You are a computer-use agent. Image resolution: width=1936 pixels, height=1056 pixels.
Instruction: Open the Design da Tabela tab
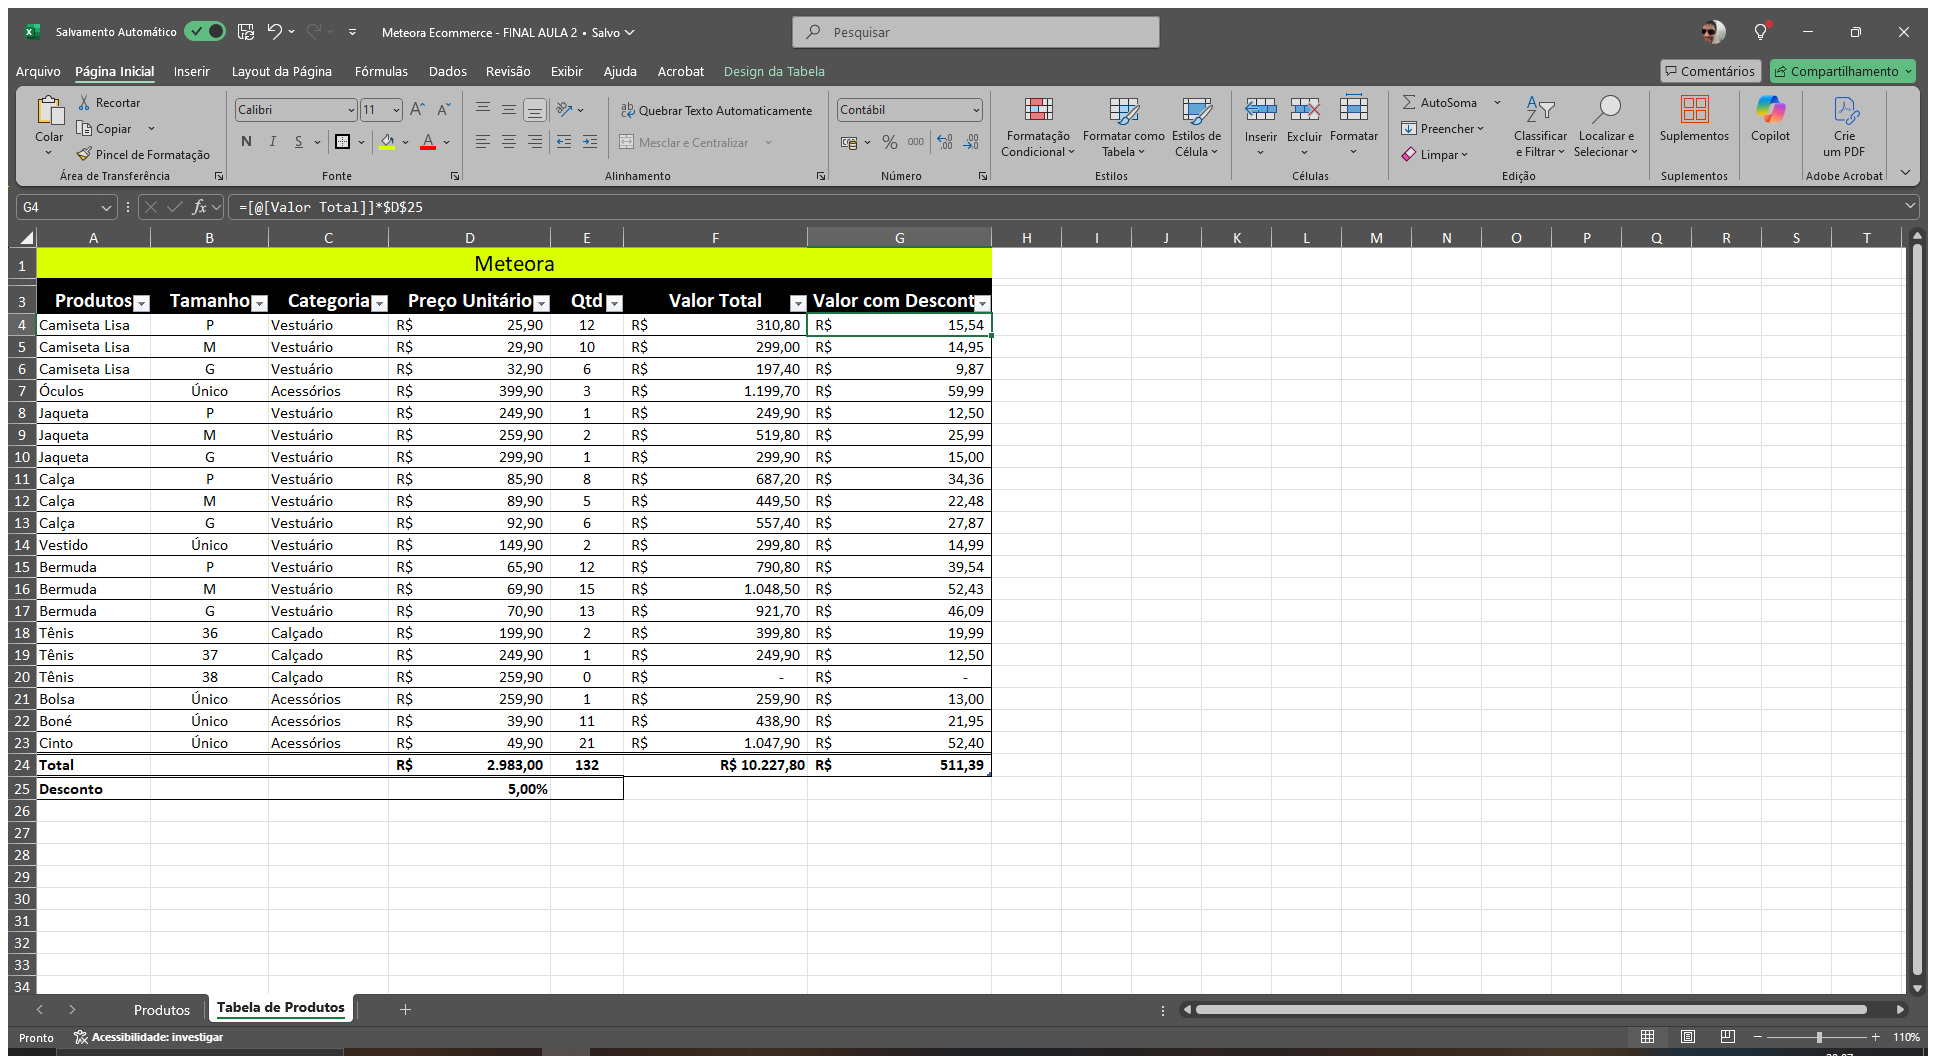(774, 72)
